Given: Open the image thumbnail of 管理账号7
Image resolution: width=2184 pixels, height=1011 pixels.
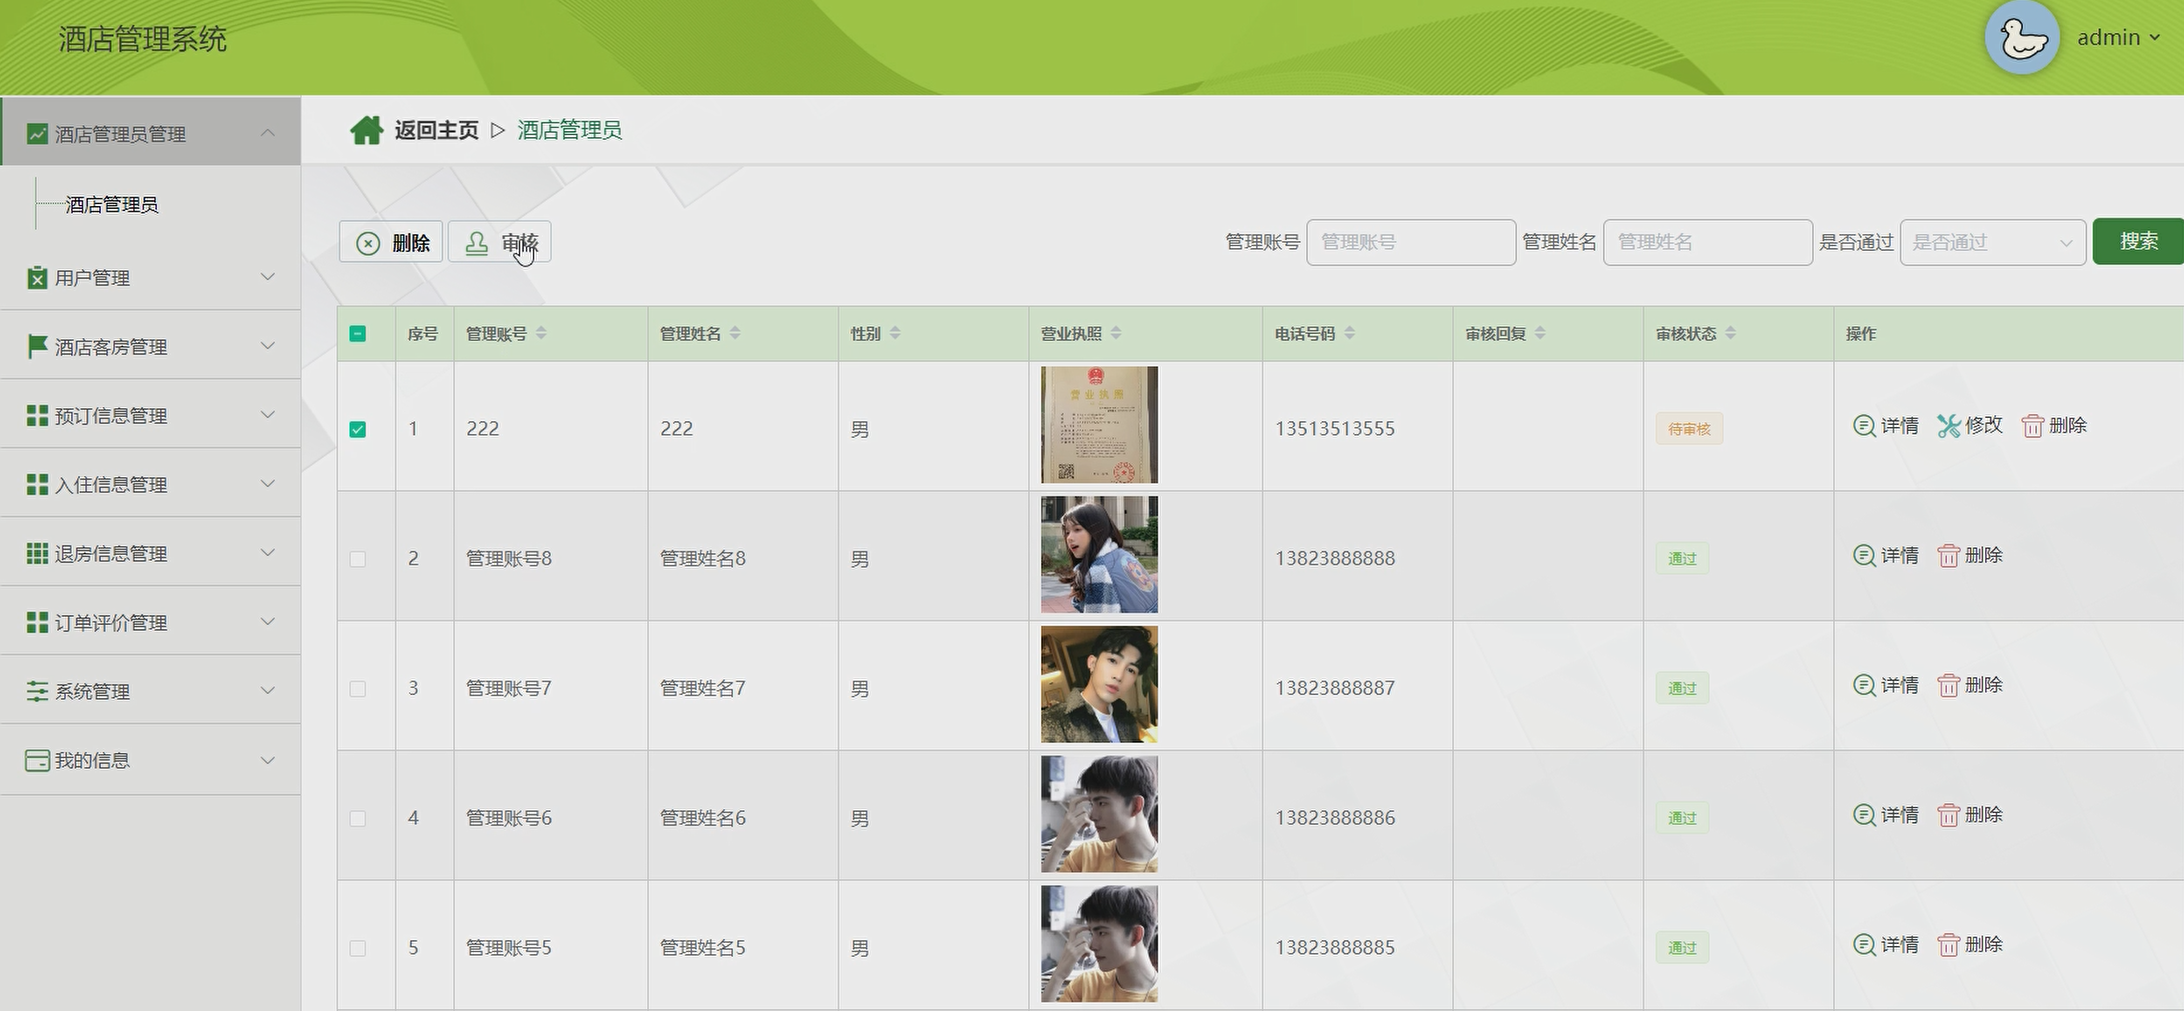Looking at the screenshot, I should (x=1099, y=684).
